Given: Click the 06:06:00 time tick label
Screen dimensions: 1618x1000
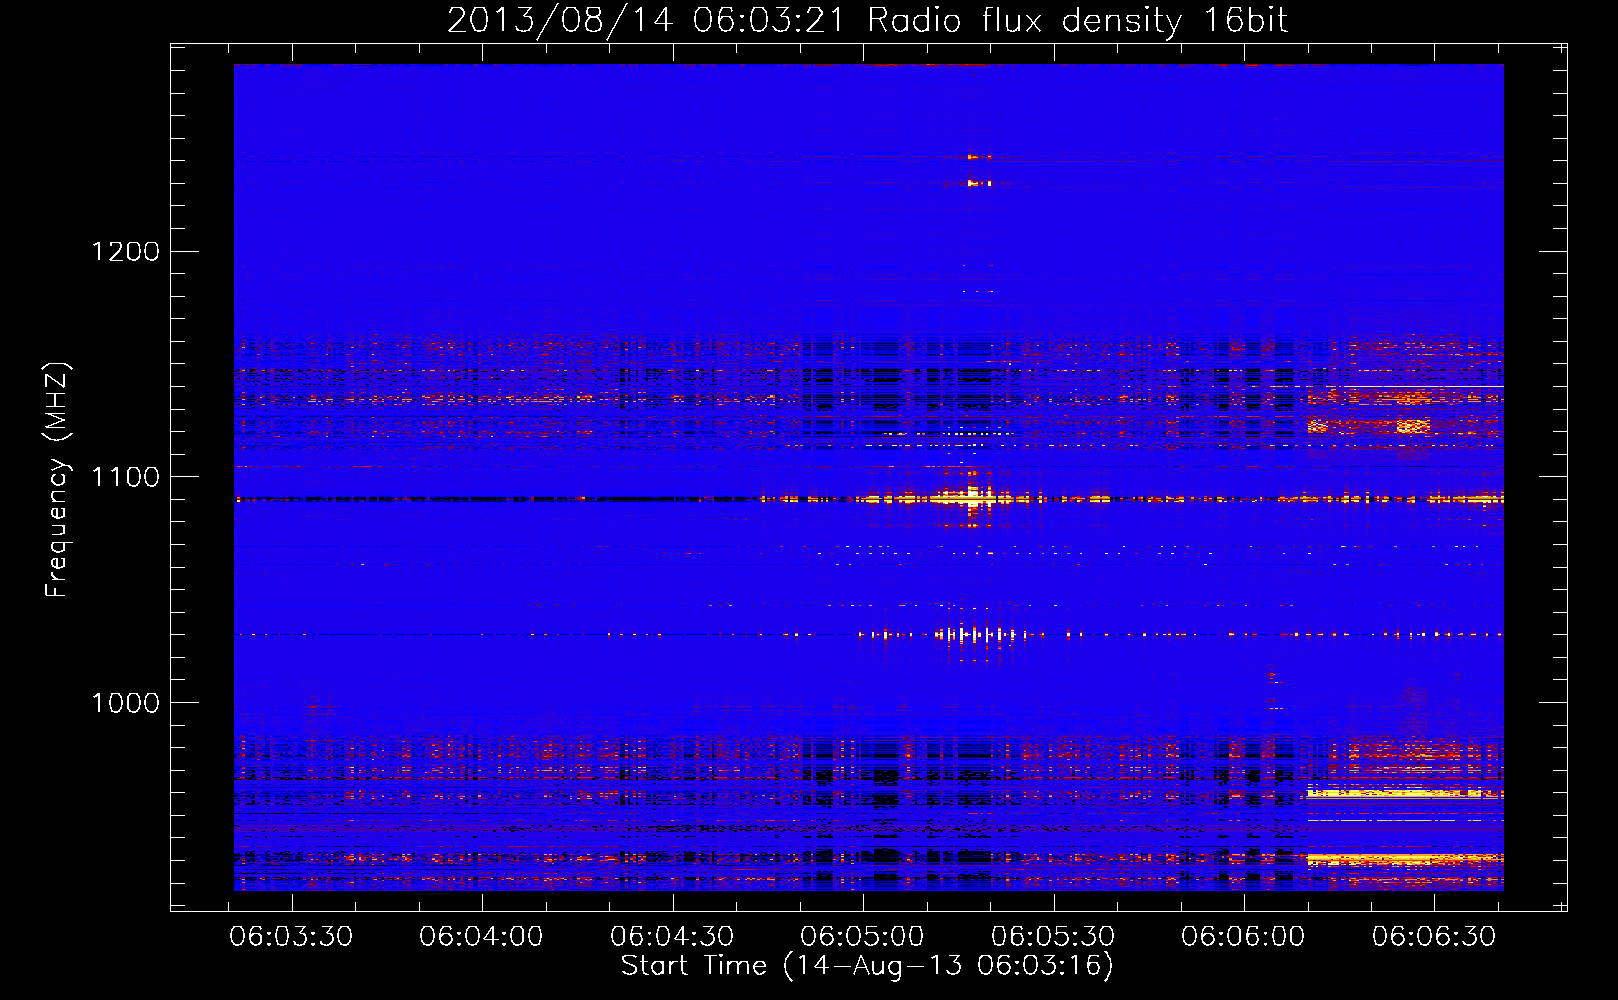Looking at the screenshot, I should tap(1243, 937).
